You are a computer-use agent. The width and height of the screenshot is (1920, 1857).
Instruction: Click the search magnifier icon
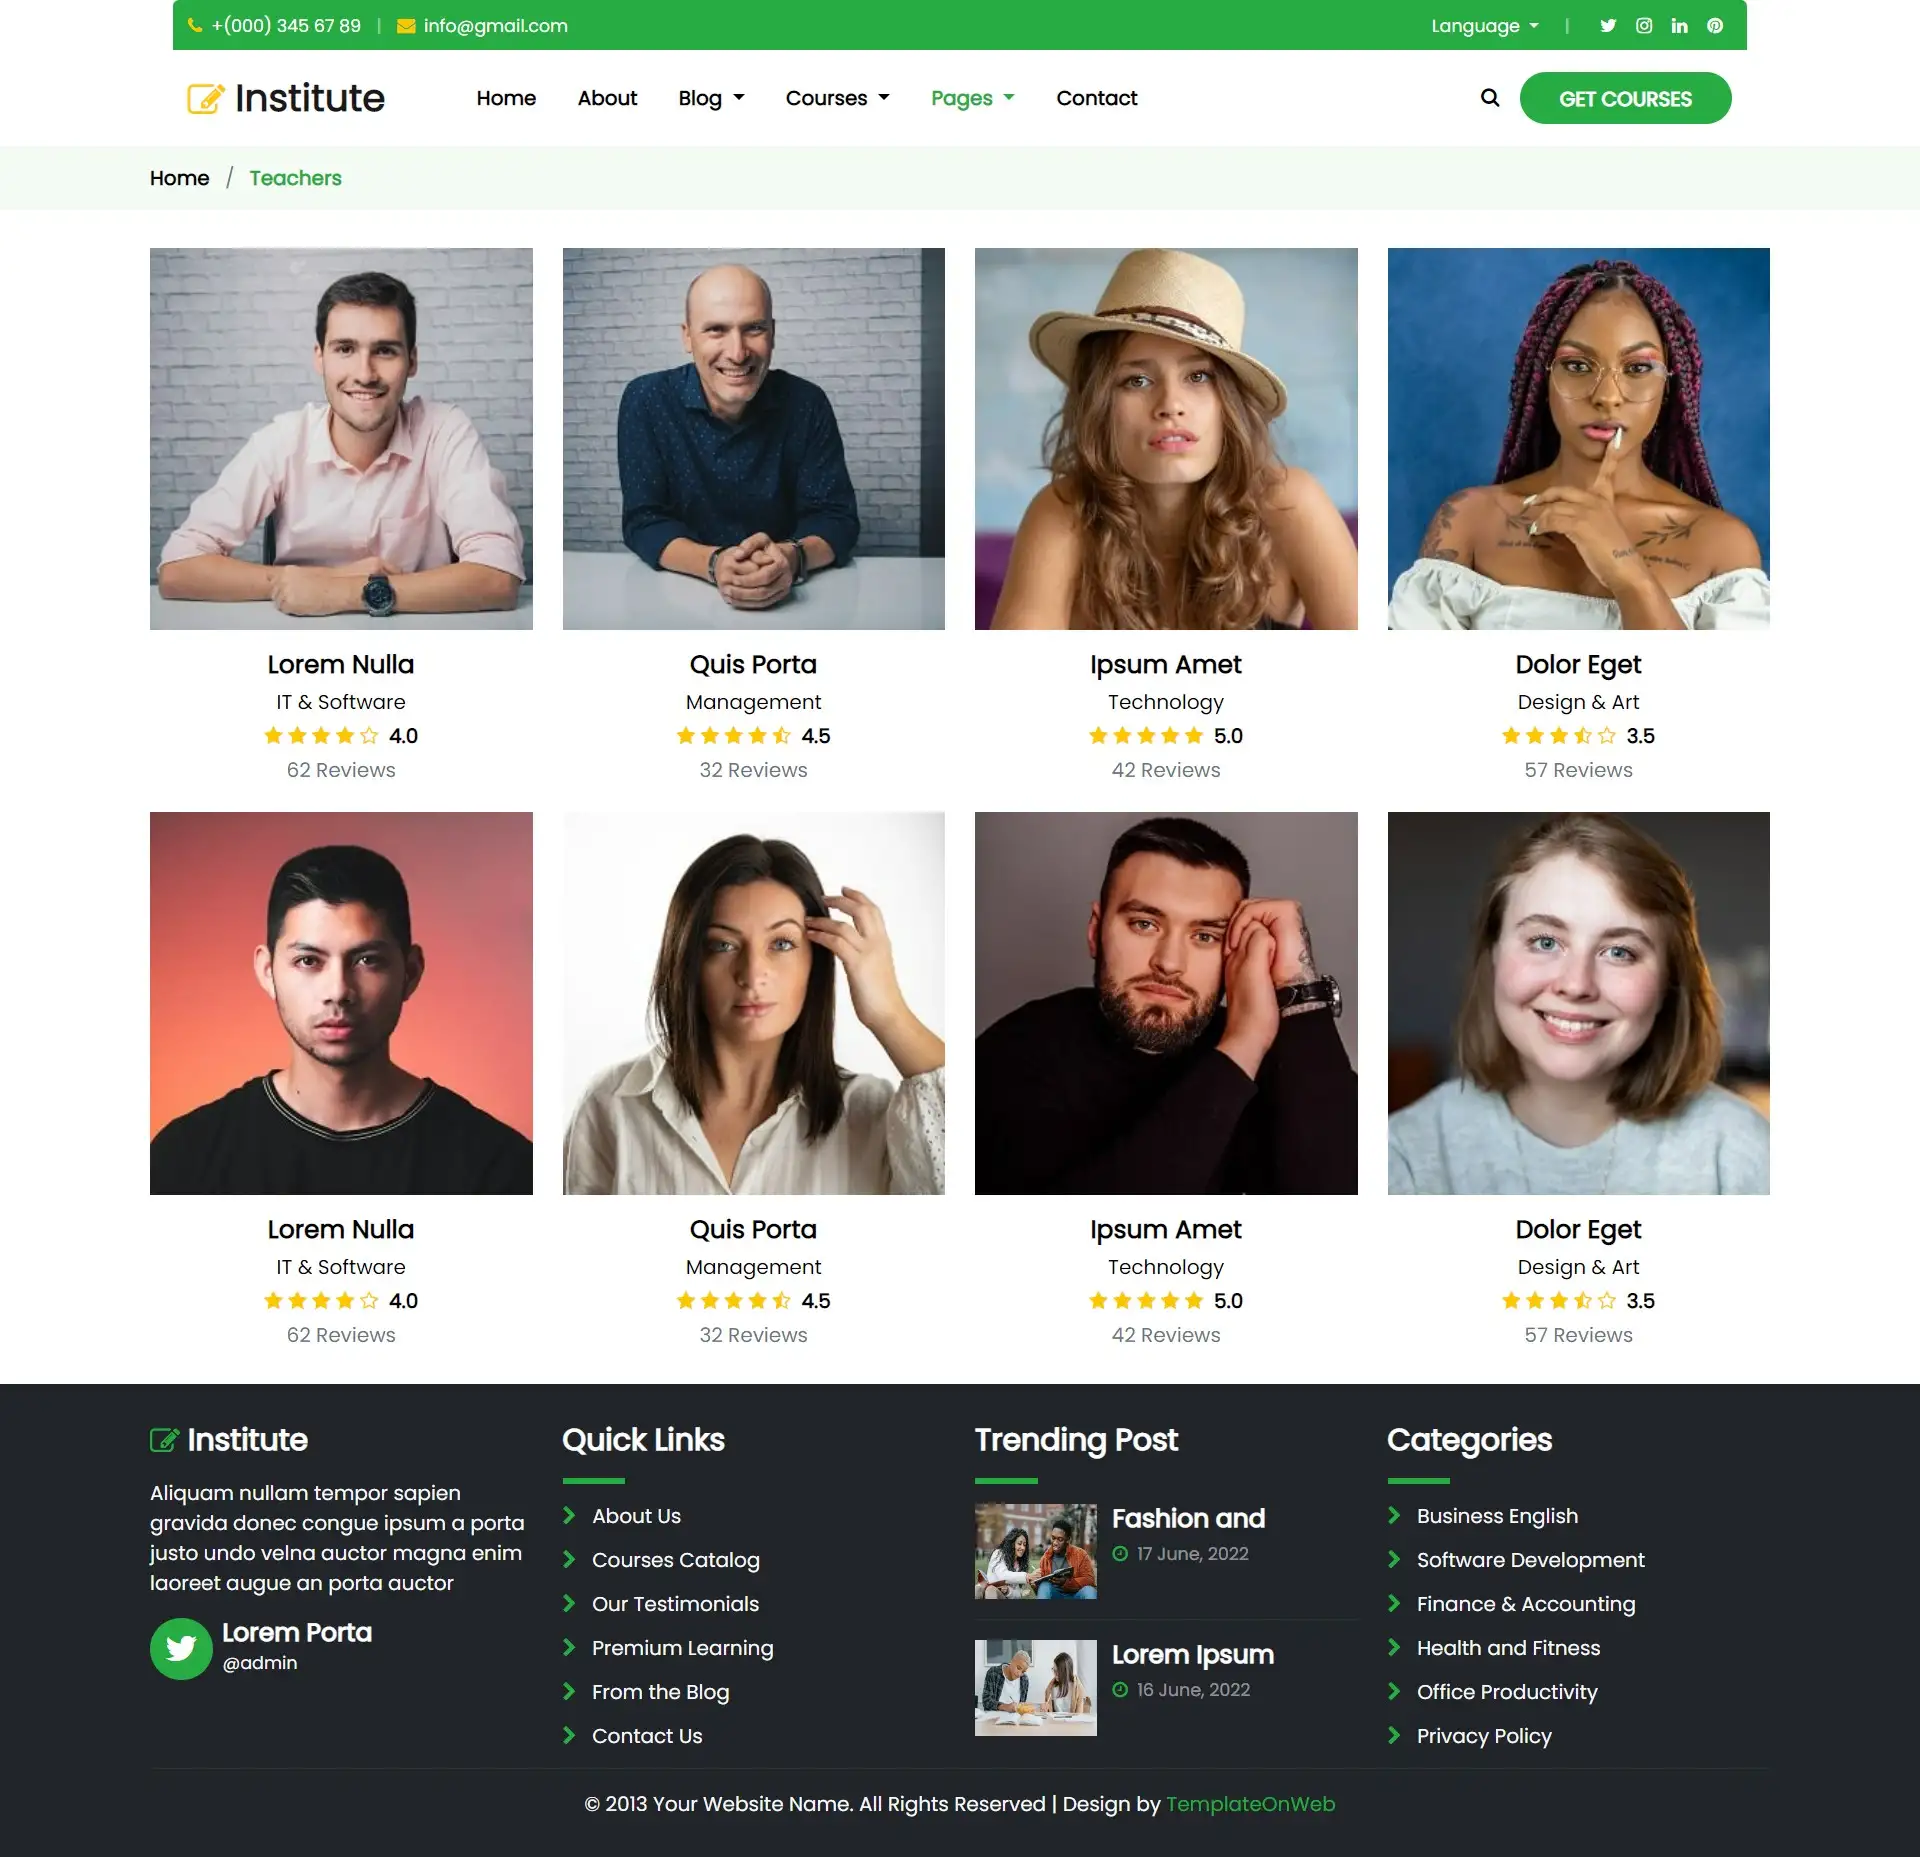click(1490, 98)
